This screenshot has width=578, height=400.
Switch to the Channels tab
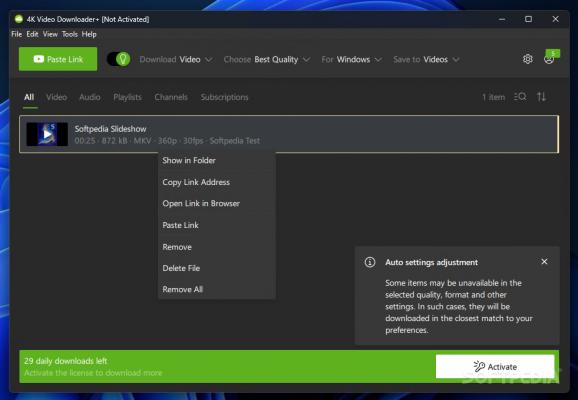pos(171,97)
